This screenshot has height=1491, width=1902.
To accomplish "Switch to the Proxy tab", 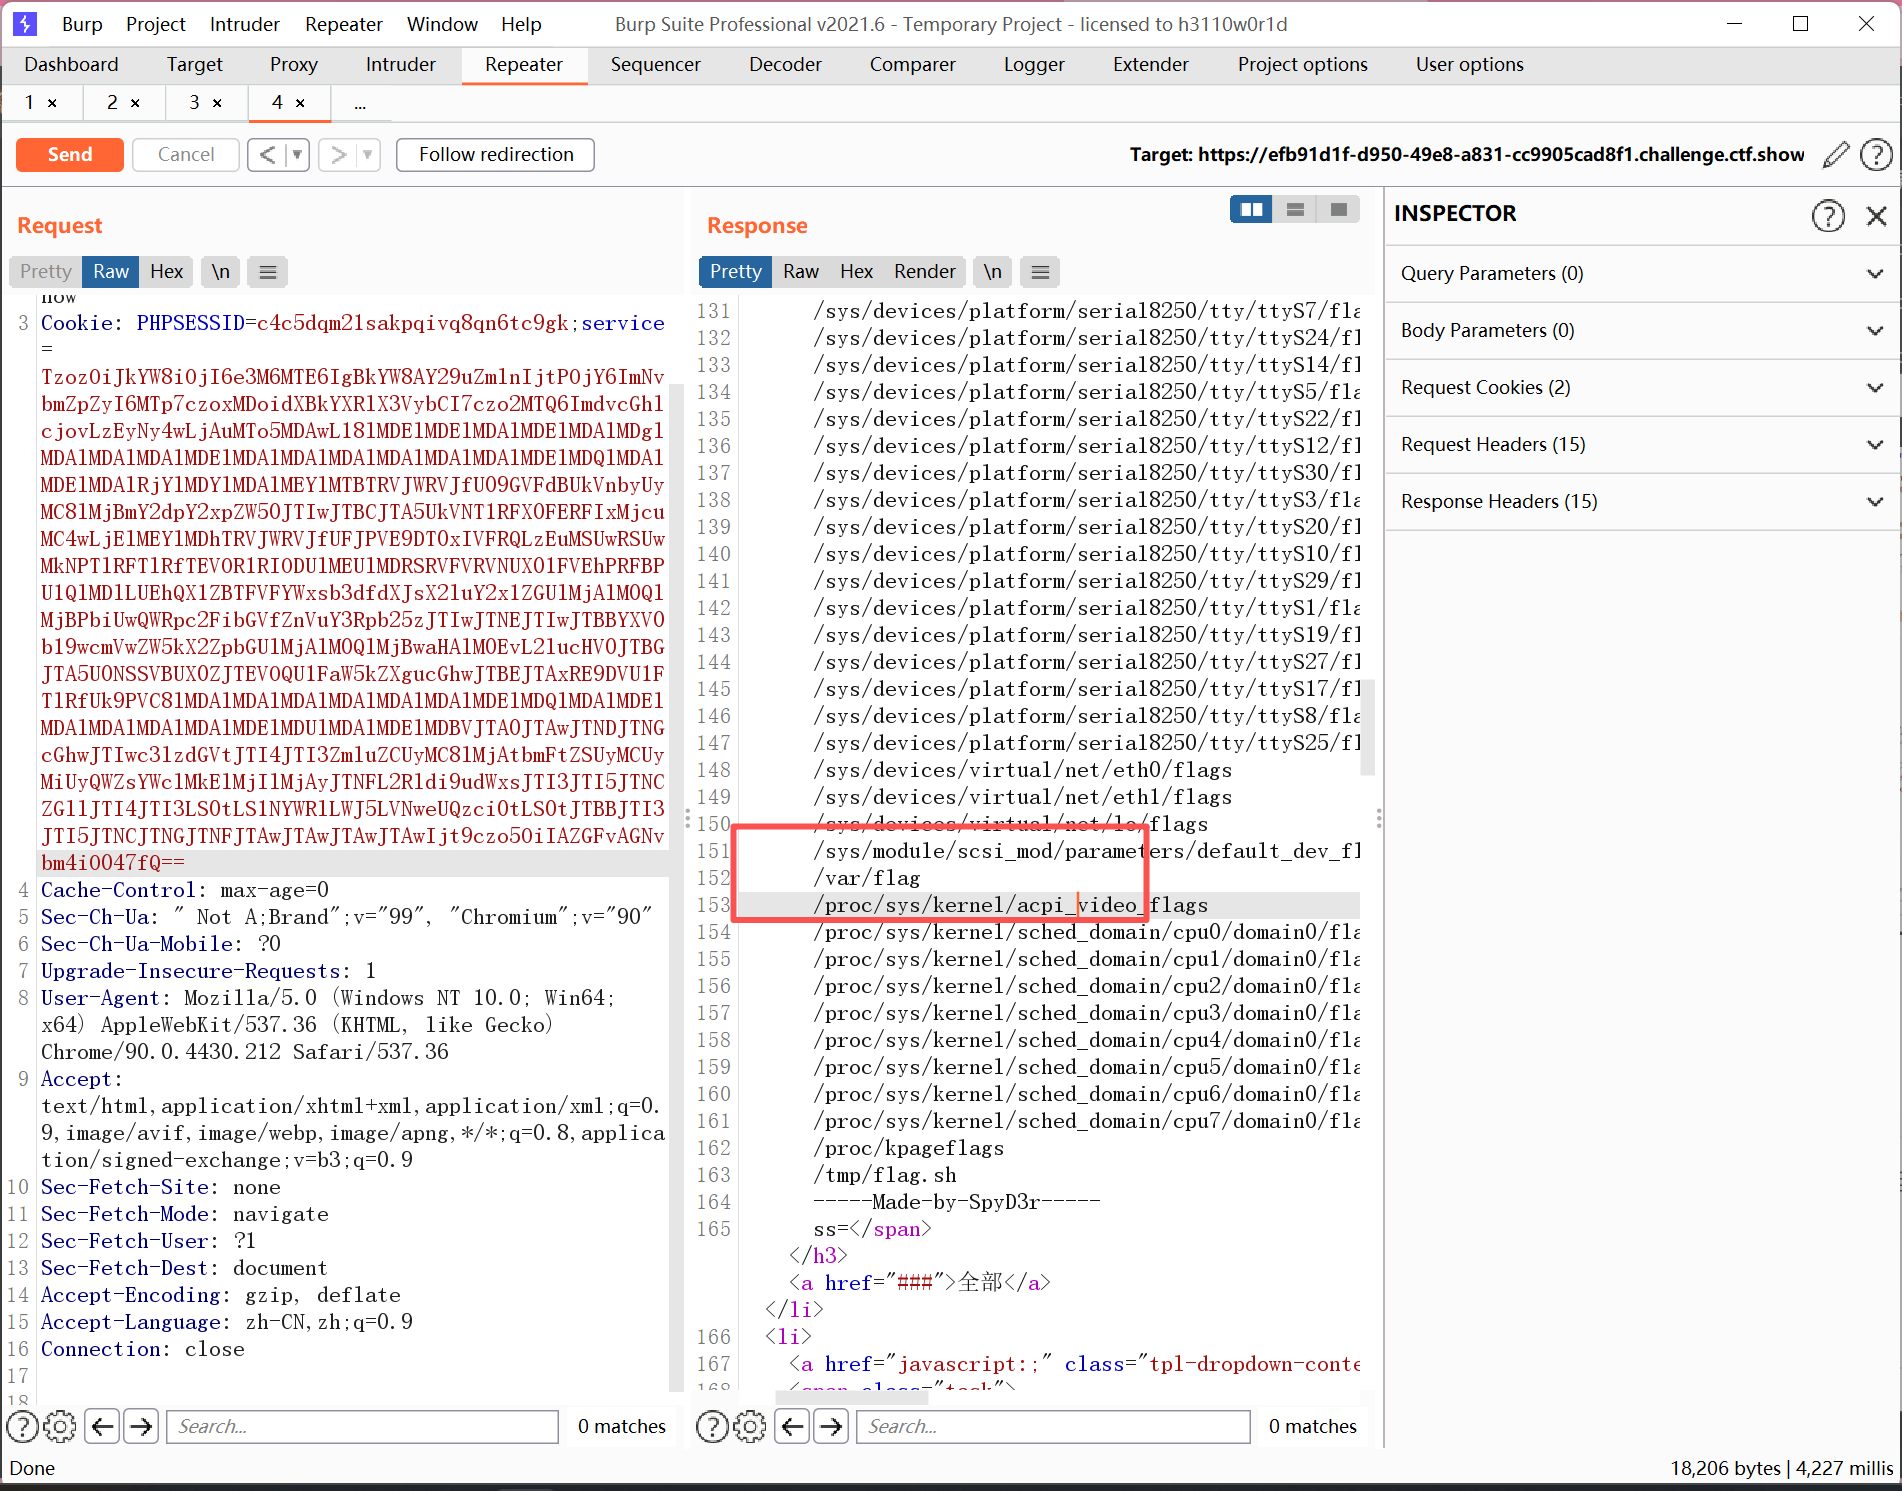I will (x=294, y=65).
